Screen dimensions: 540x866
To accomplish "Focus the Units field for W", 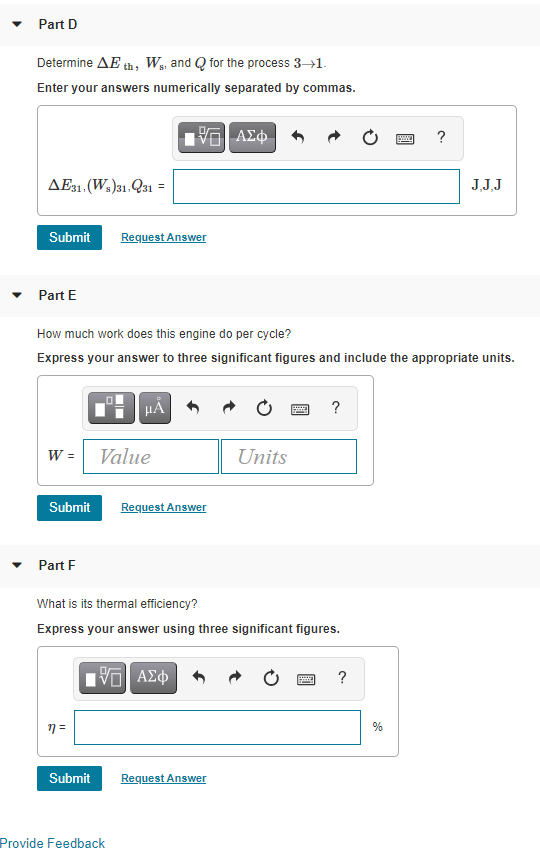I will pos(289,457).
